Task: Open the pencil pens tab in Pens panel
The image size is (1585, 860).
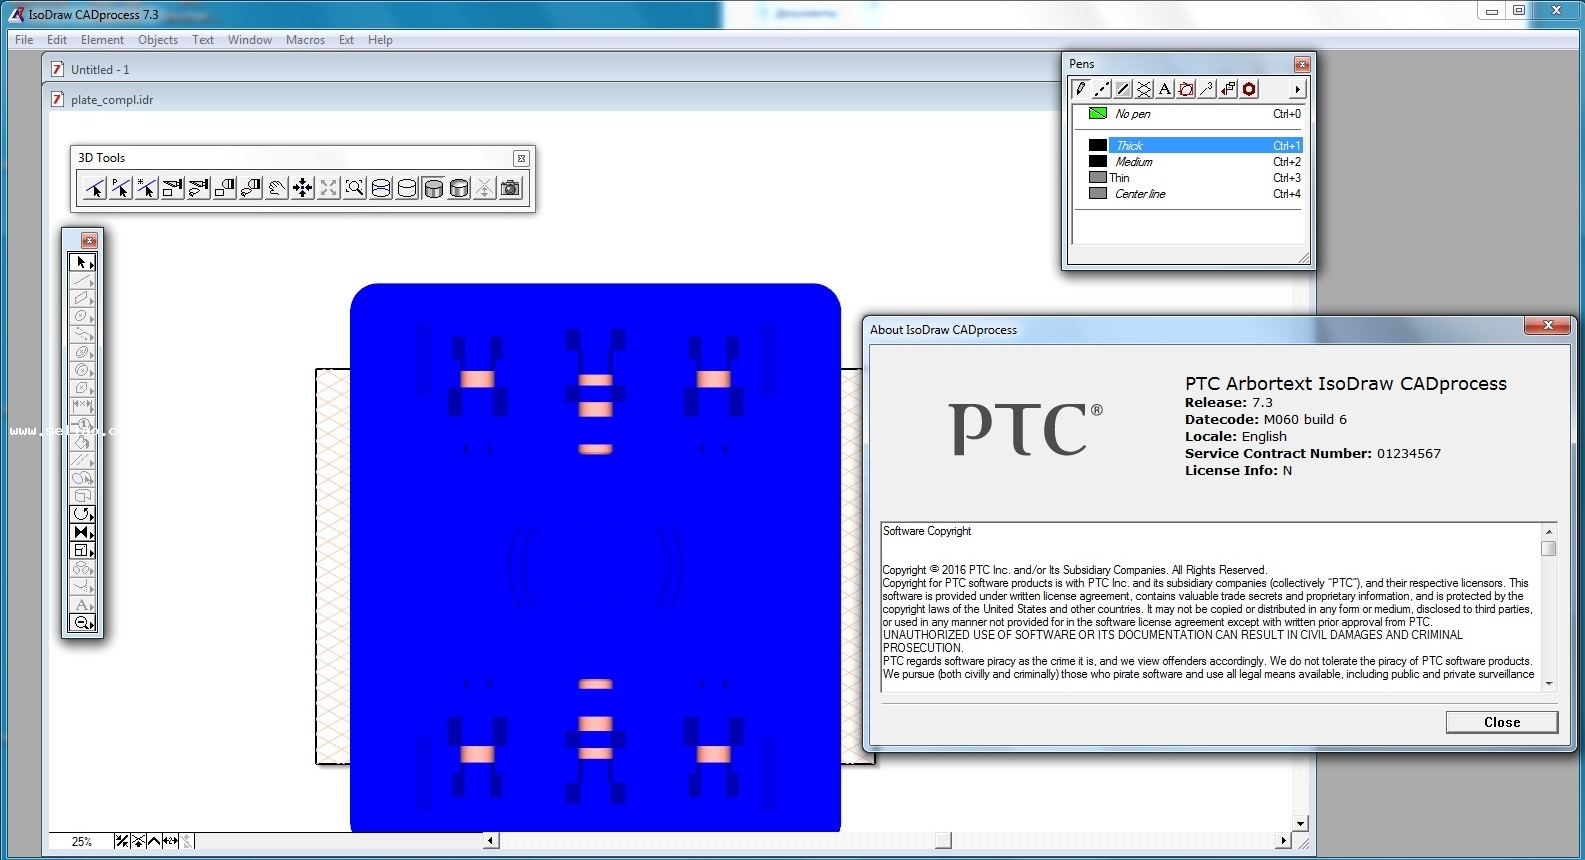Action: click(1081, 89)
